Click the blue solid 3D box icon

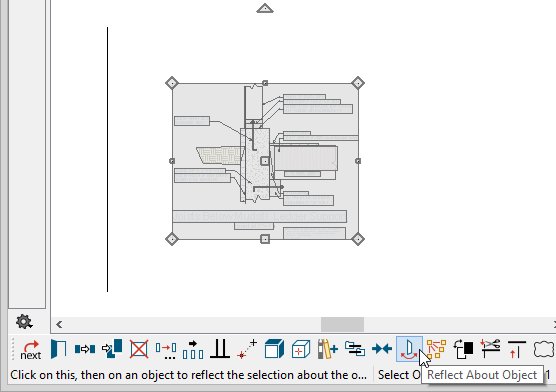coord(274,349)
